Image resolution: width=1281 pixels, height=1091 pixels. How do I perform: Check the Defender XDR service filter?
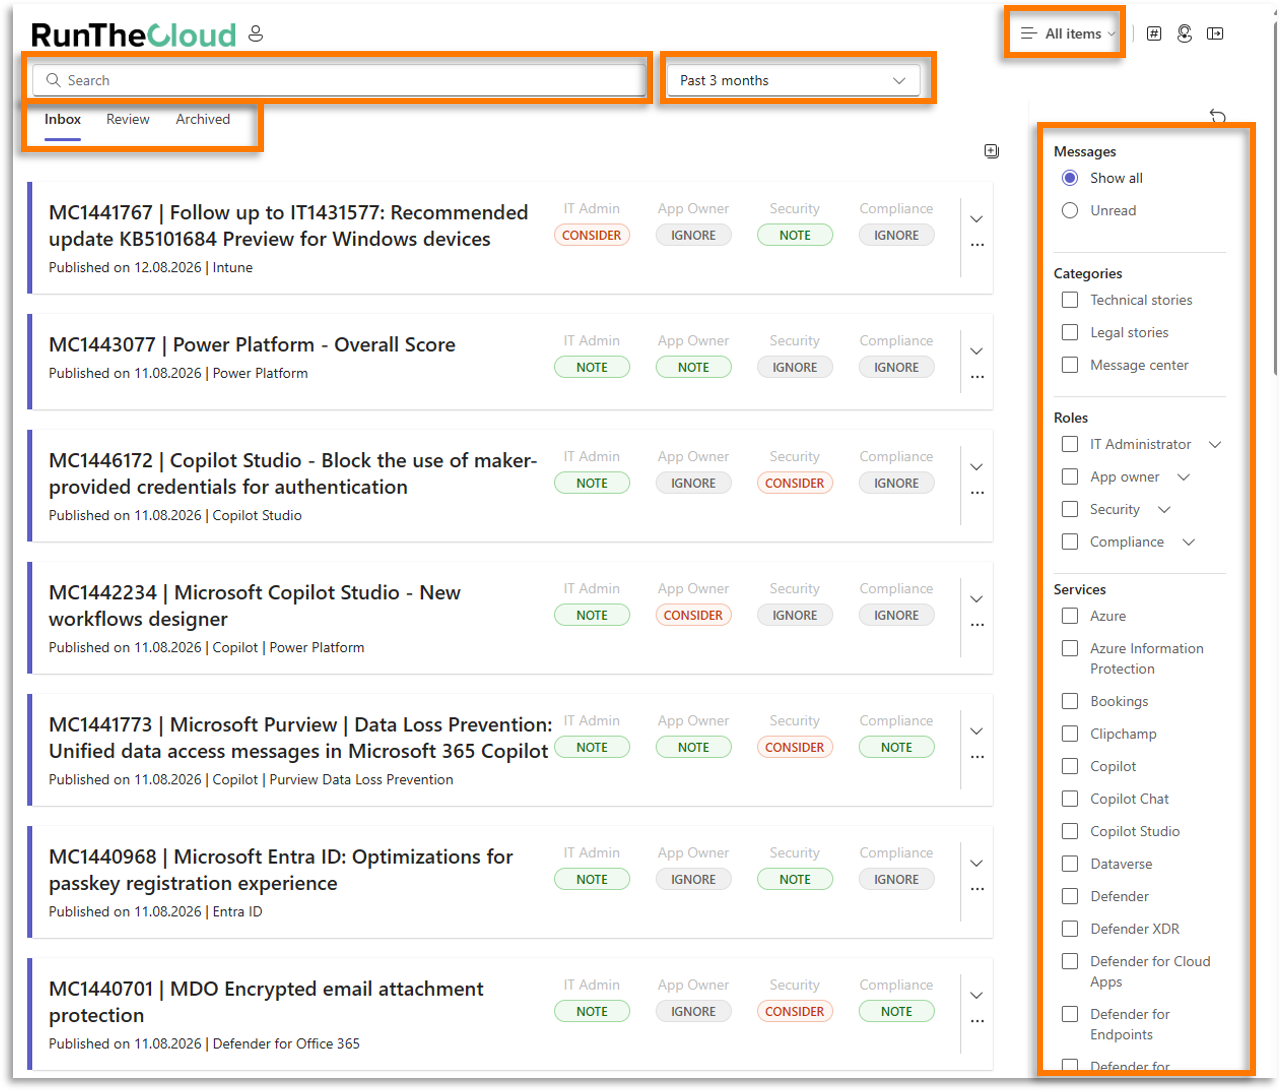click(x=1070, y=929)
